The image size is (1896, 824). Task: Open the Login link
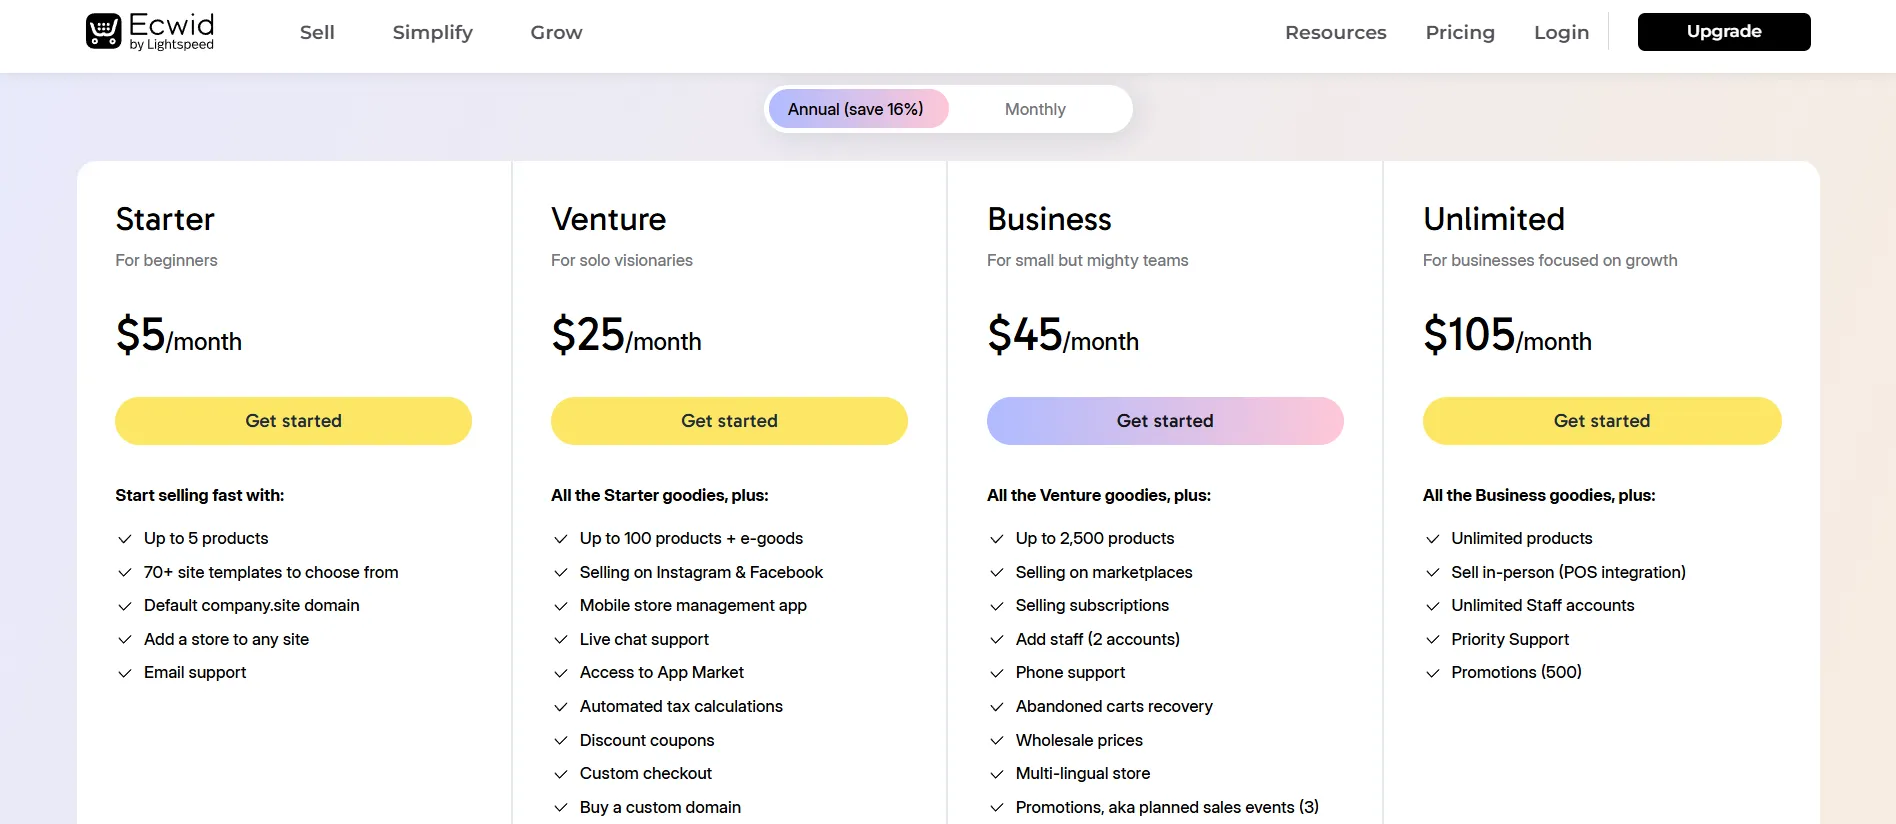coord(1561,32)
